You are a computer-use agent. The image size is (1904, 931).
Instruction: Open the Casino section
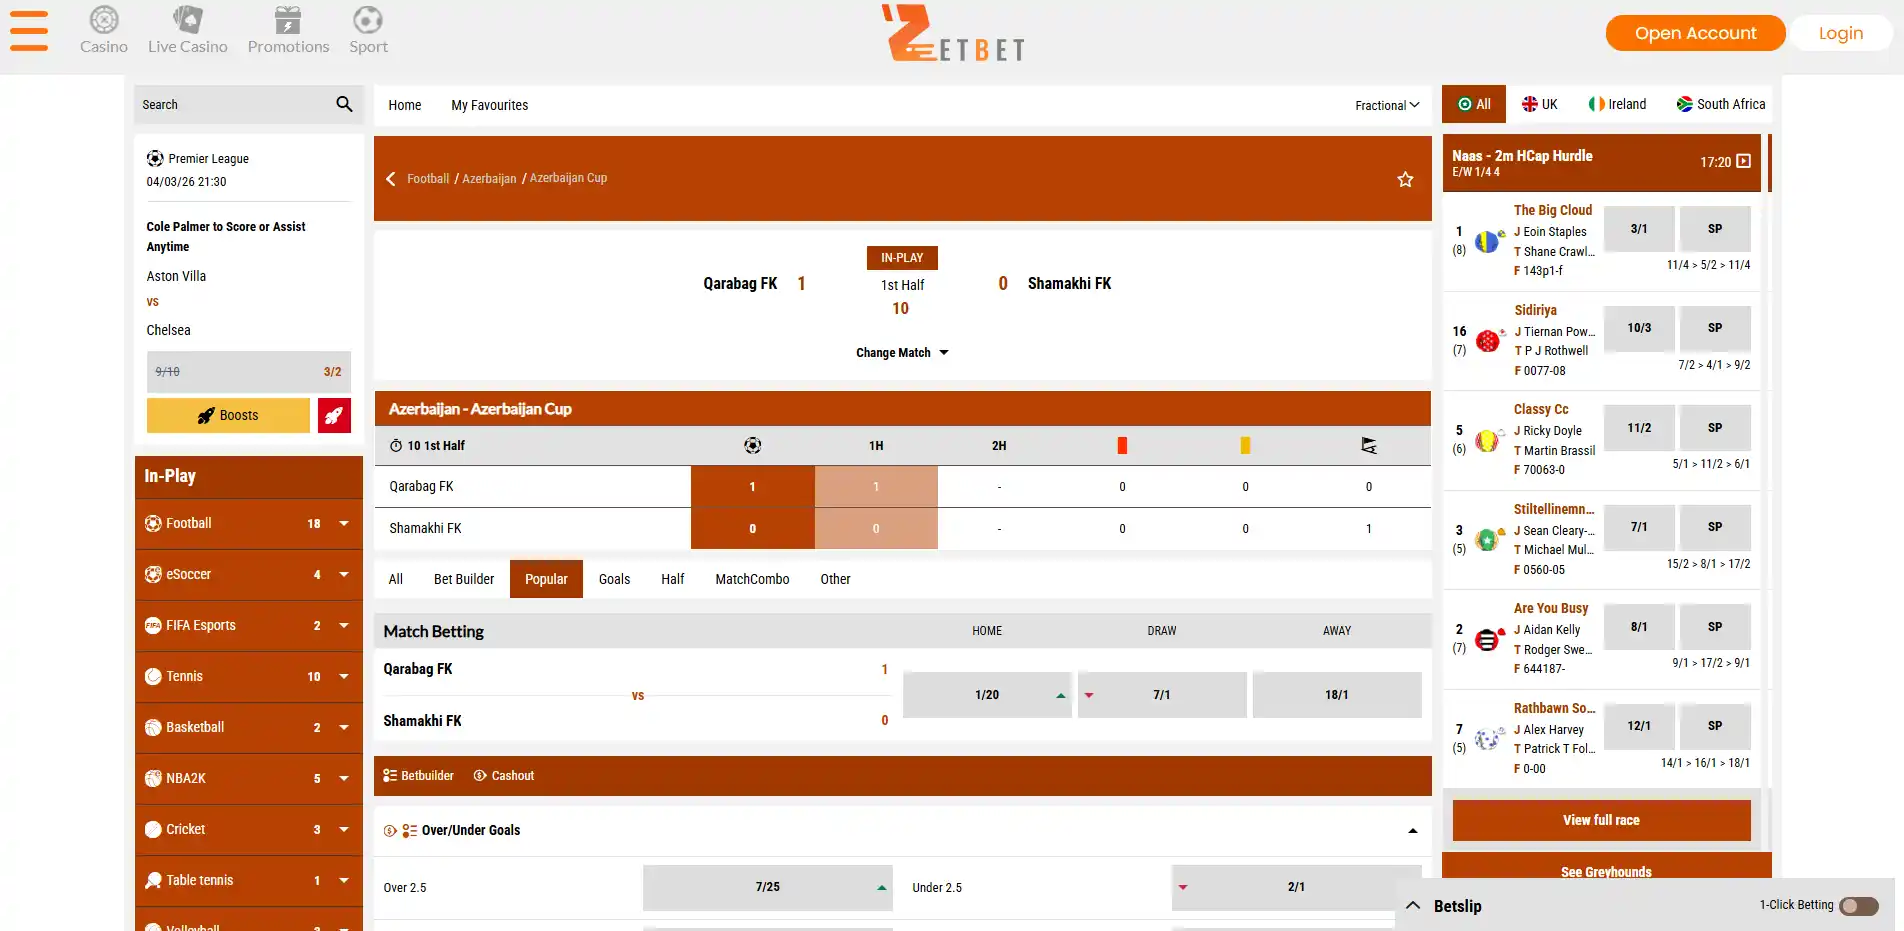(x=104, y=30)
